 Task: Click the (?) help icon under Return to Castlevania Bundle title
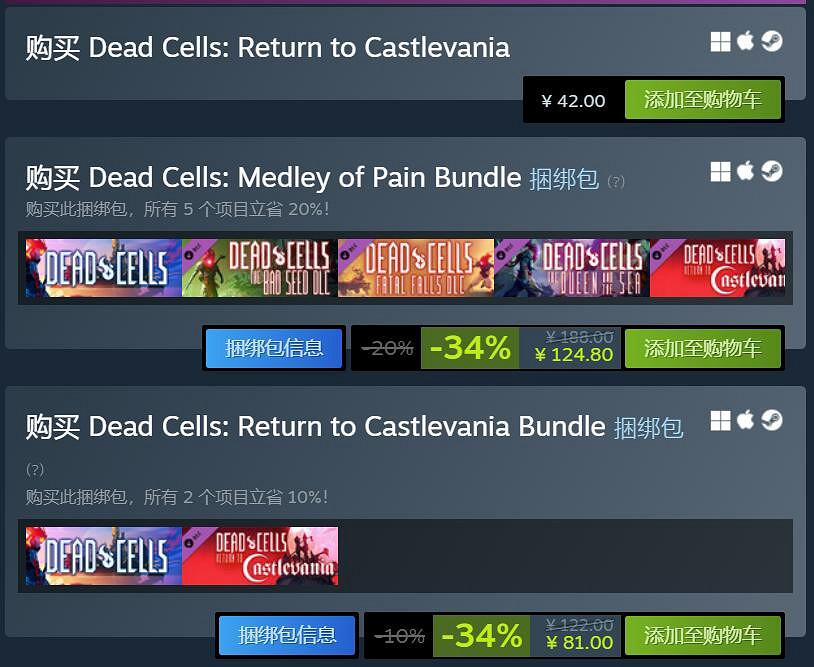[x=35, y=469]
